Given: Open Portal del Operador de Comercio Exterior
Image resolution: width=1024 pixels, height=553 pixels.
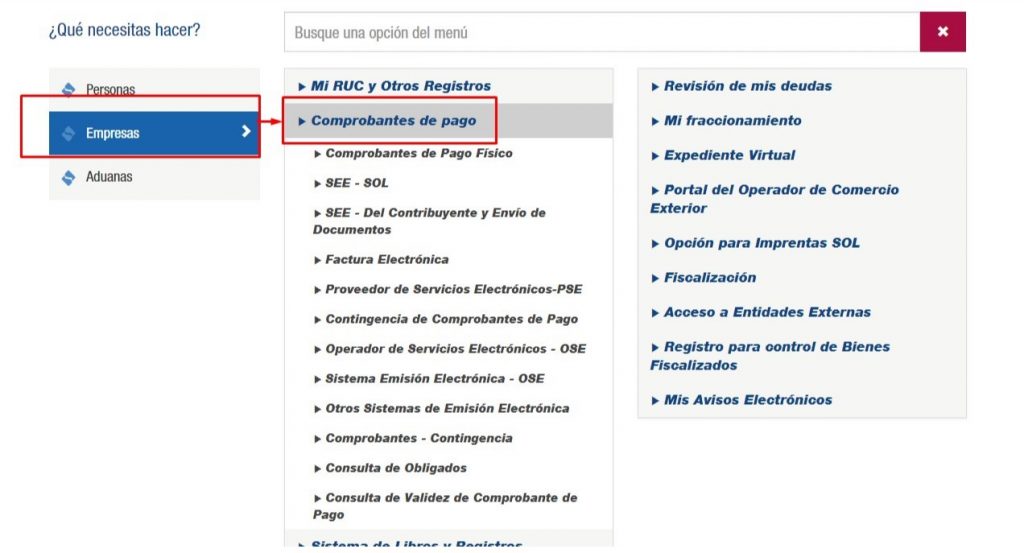Looking at the screenshot, I should point(775,199).
